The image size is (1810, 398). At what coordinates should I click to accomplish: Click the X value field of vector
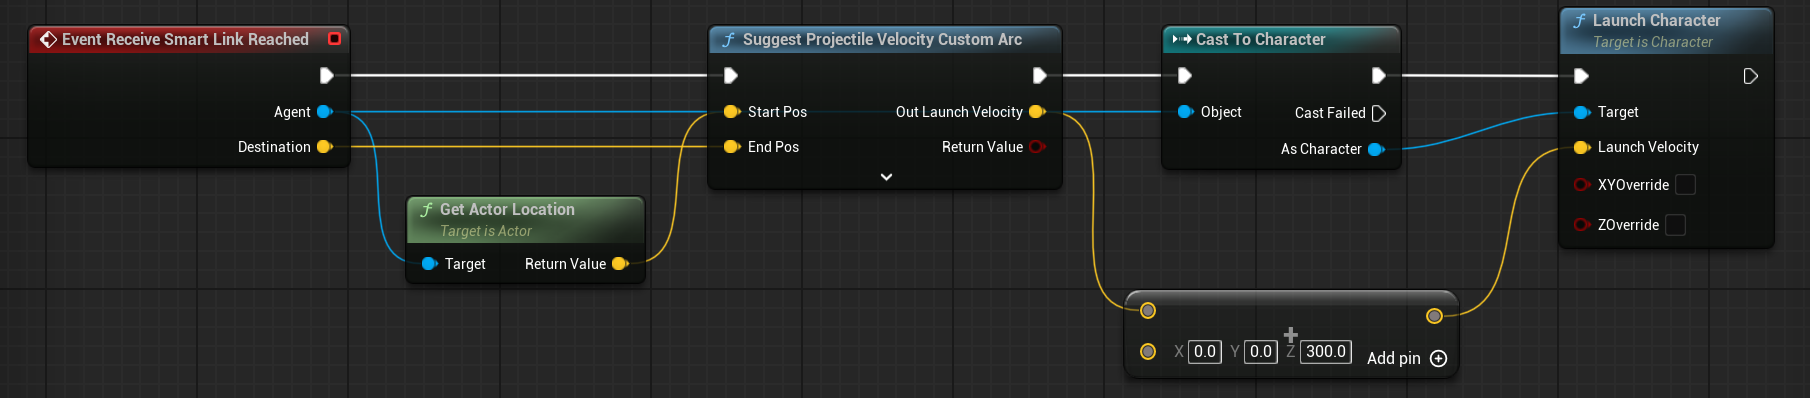coord(1205,352)
